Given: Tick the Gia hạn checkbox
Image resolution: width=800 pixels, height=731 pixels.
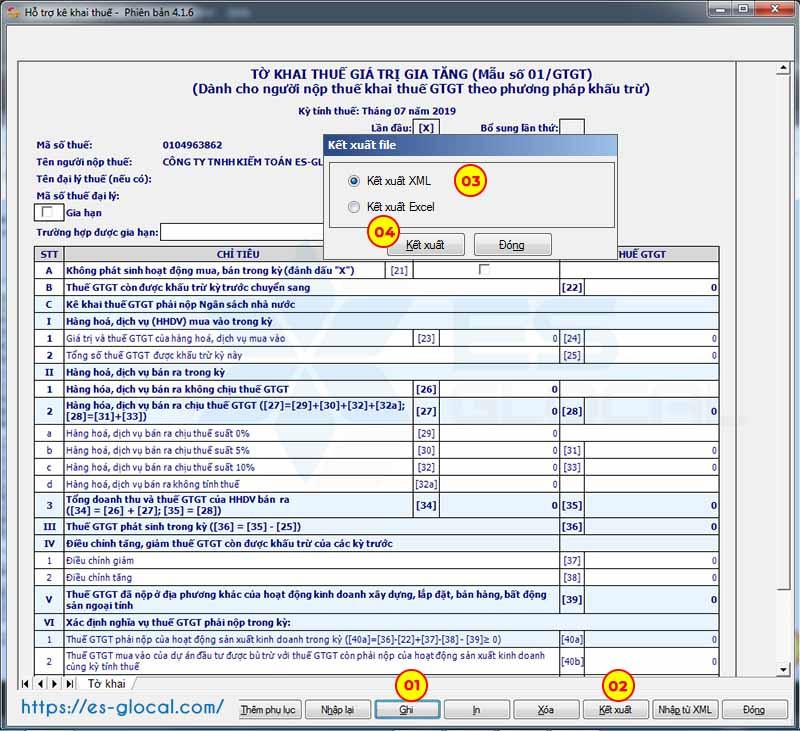Looking at the screenshot, I should (47, 212).
